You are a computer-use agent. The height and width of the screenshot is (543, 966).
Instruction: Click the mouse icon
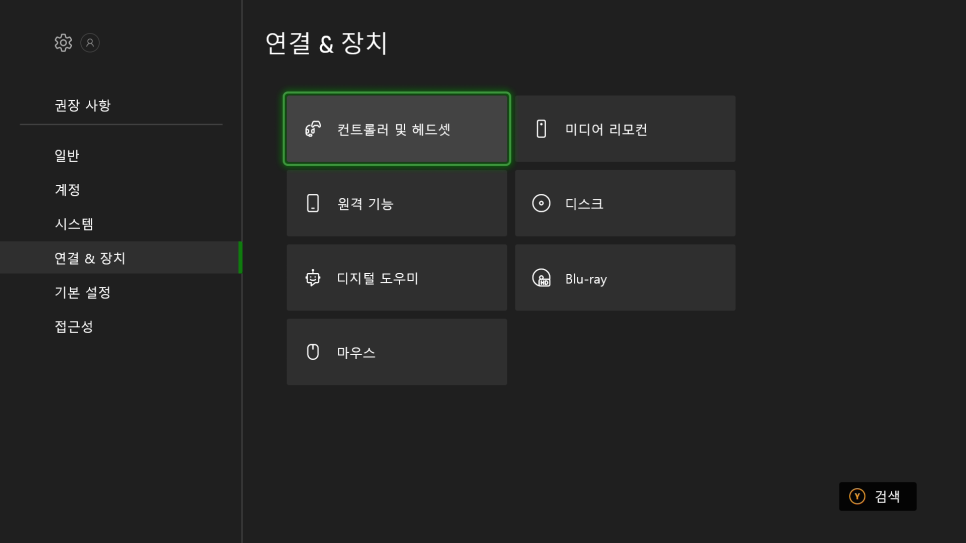click(313, 352)
